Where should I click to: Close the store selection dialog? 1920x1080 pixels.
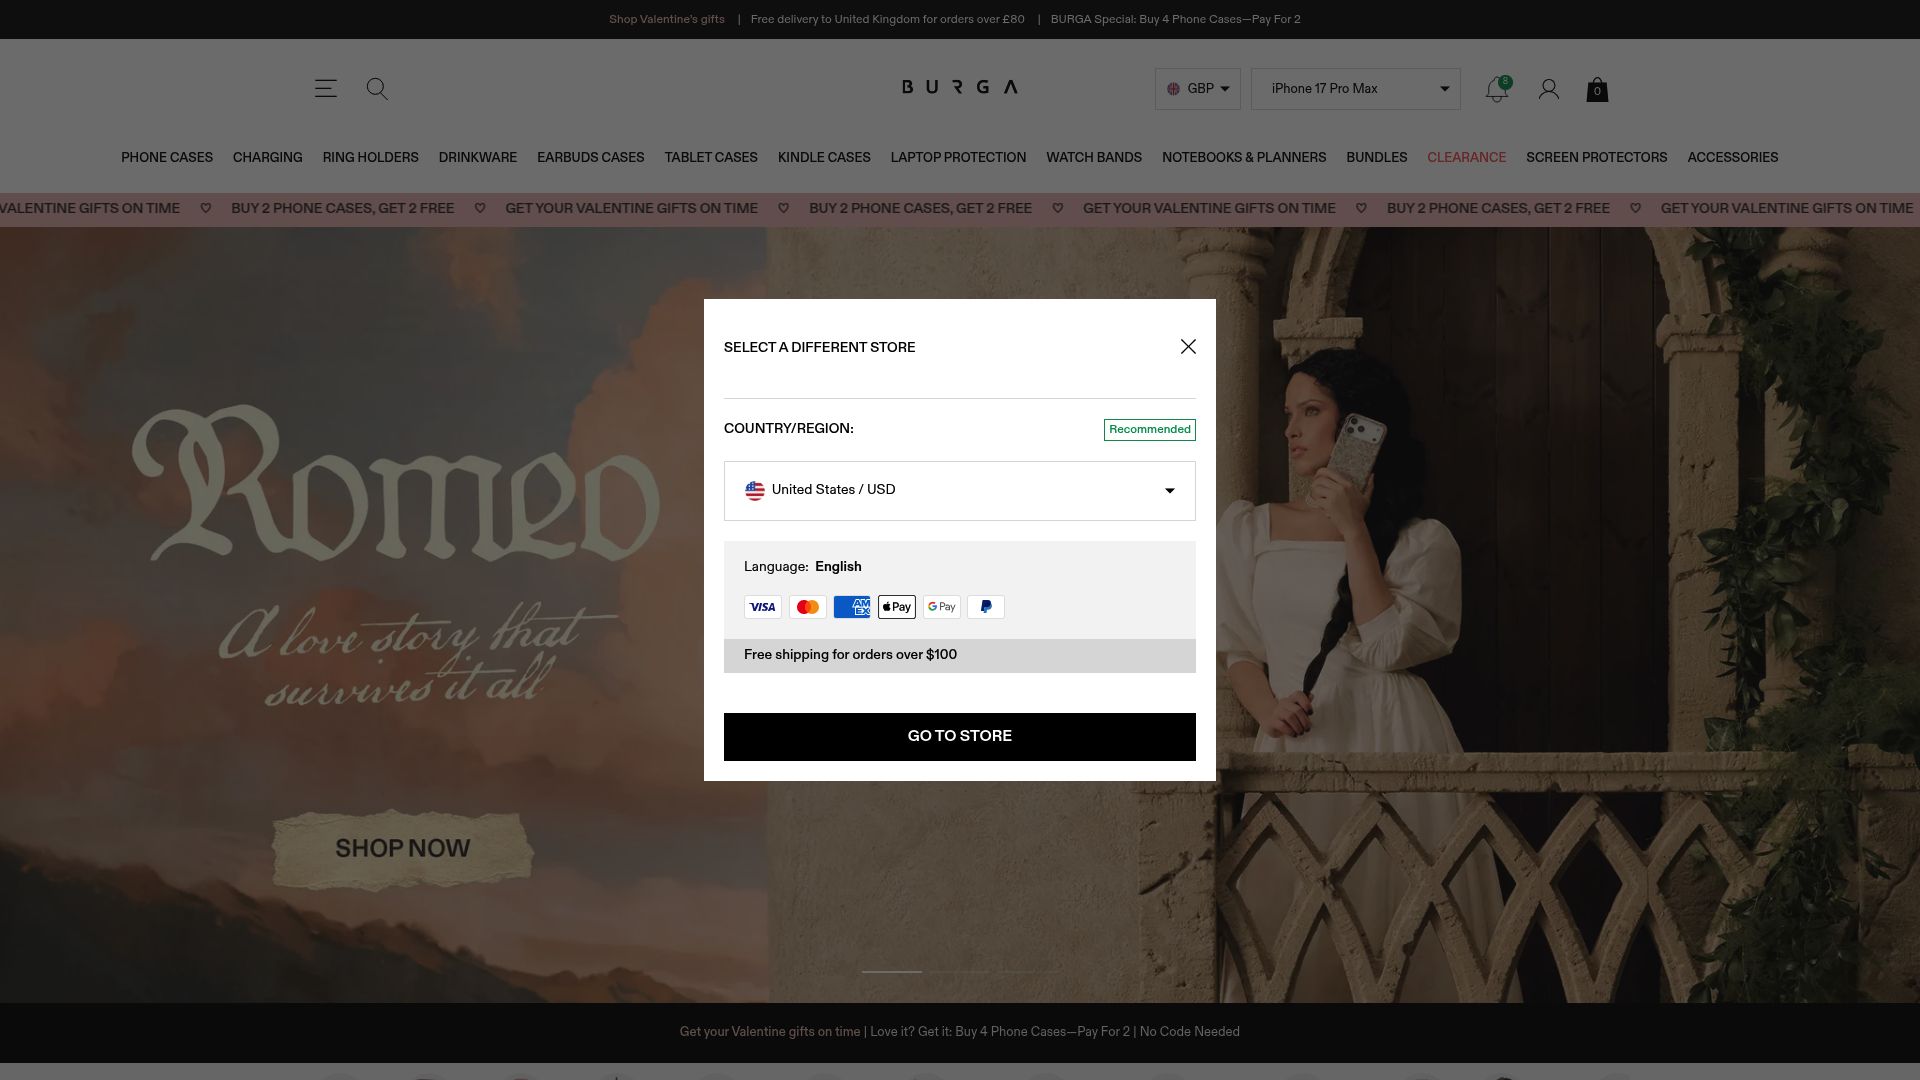[x=1188, y=346]
